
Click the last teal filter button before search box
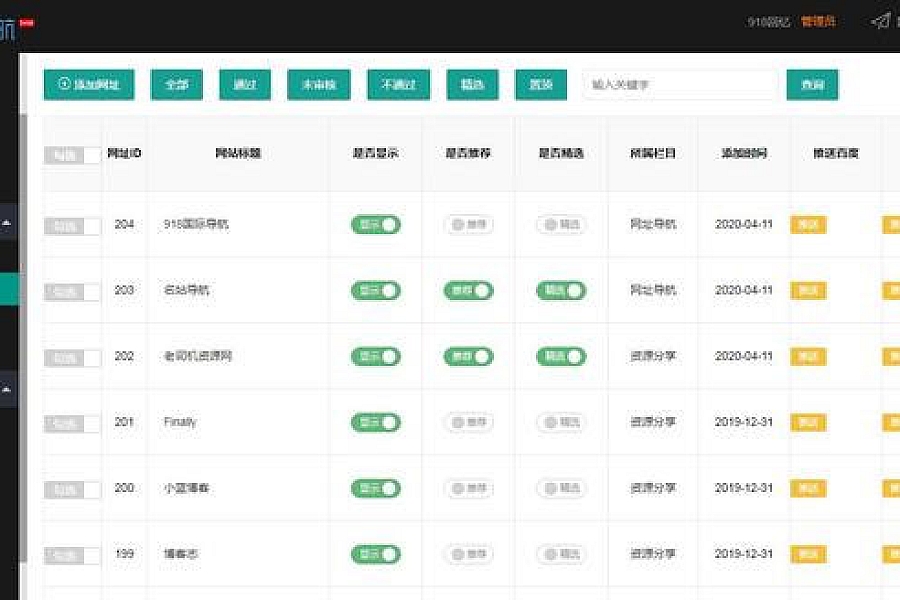(x=541, y=84)
